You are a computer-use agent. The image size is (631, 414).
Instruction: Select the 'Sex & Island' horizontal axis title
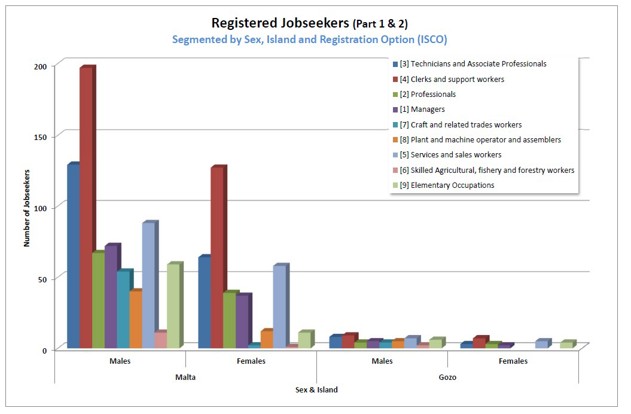[x=318, y=390]
